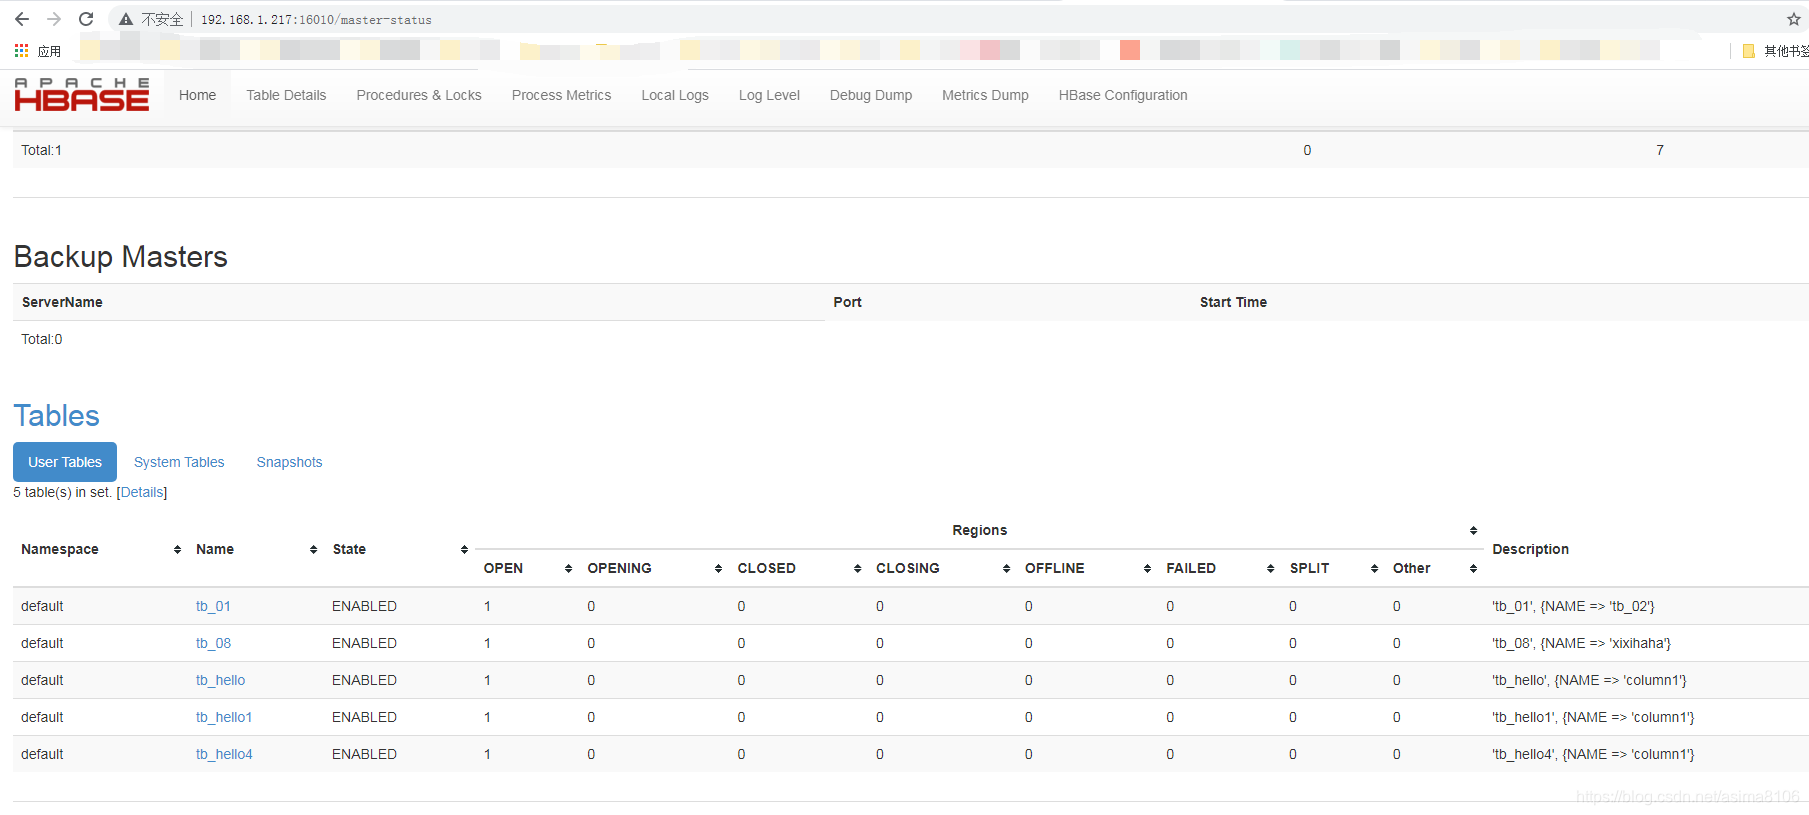Click the Apache HBase logo
The image size is (1809, 815).
[x=82, y=95]
